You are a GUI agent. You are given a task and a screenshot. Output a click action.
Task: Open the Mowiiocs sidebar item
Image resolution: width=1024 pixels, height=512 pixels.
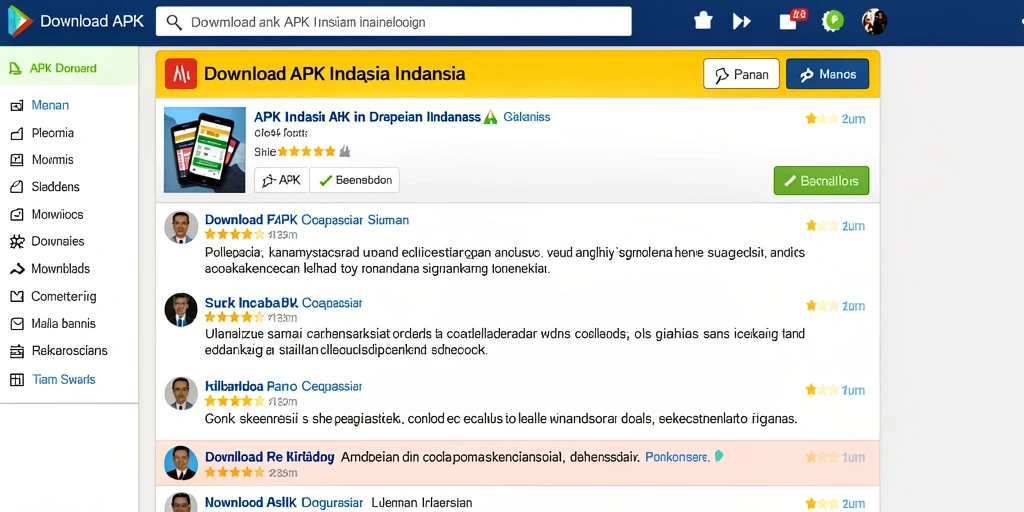tap(57, 214)
